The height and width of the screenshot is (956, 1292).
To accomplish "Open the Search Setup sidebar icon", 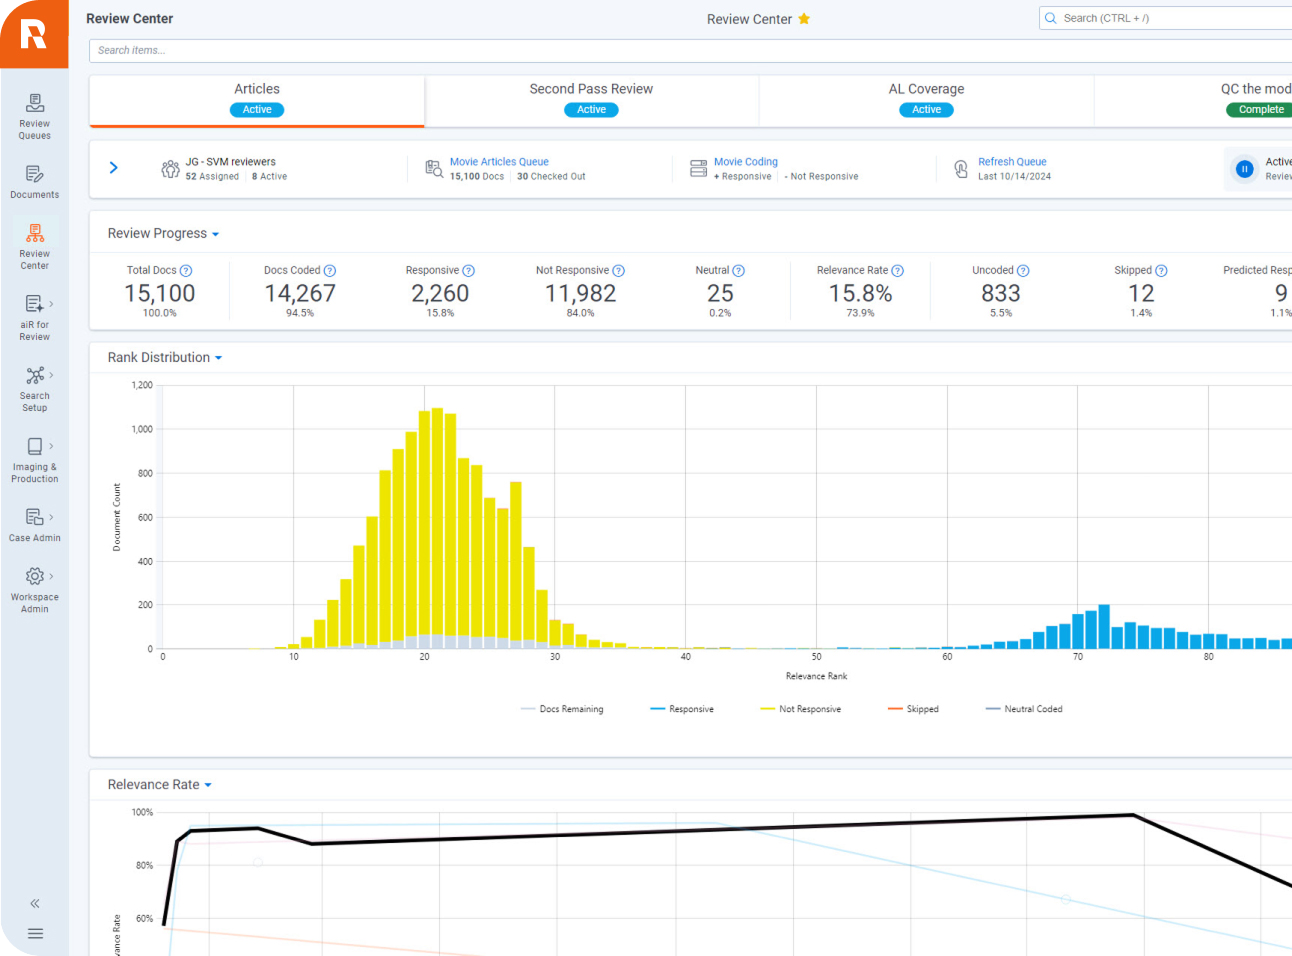I will [35, 387].
